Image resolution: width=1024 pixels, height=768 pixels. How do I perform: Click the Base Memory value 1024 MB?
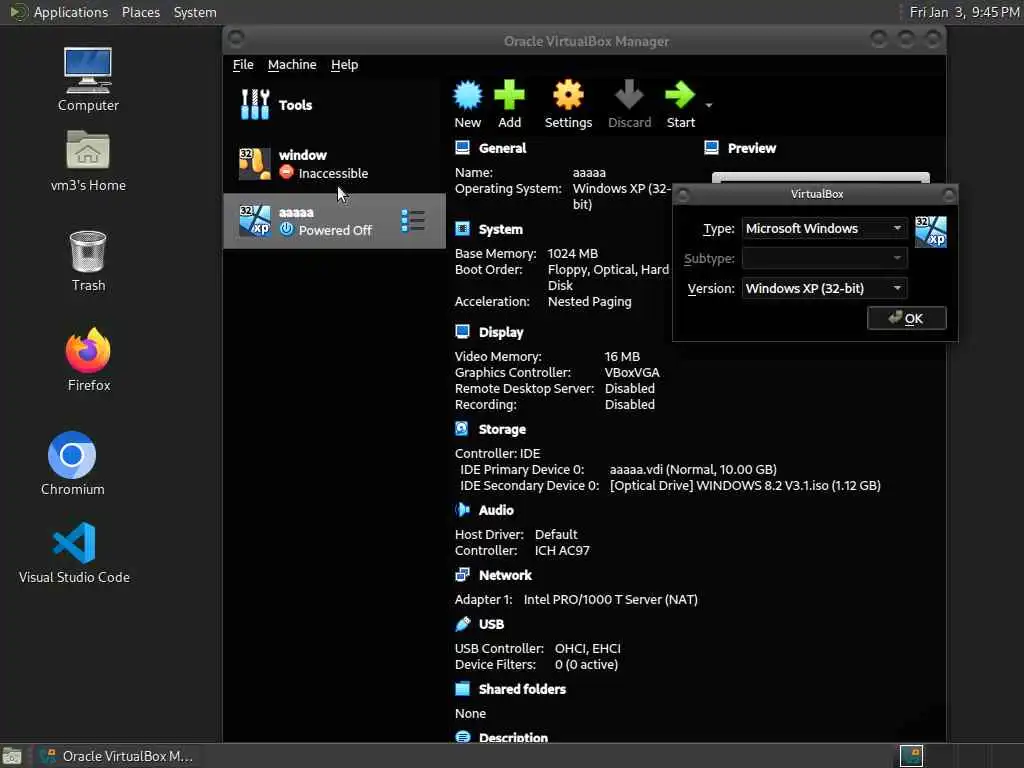pos(573,253)
